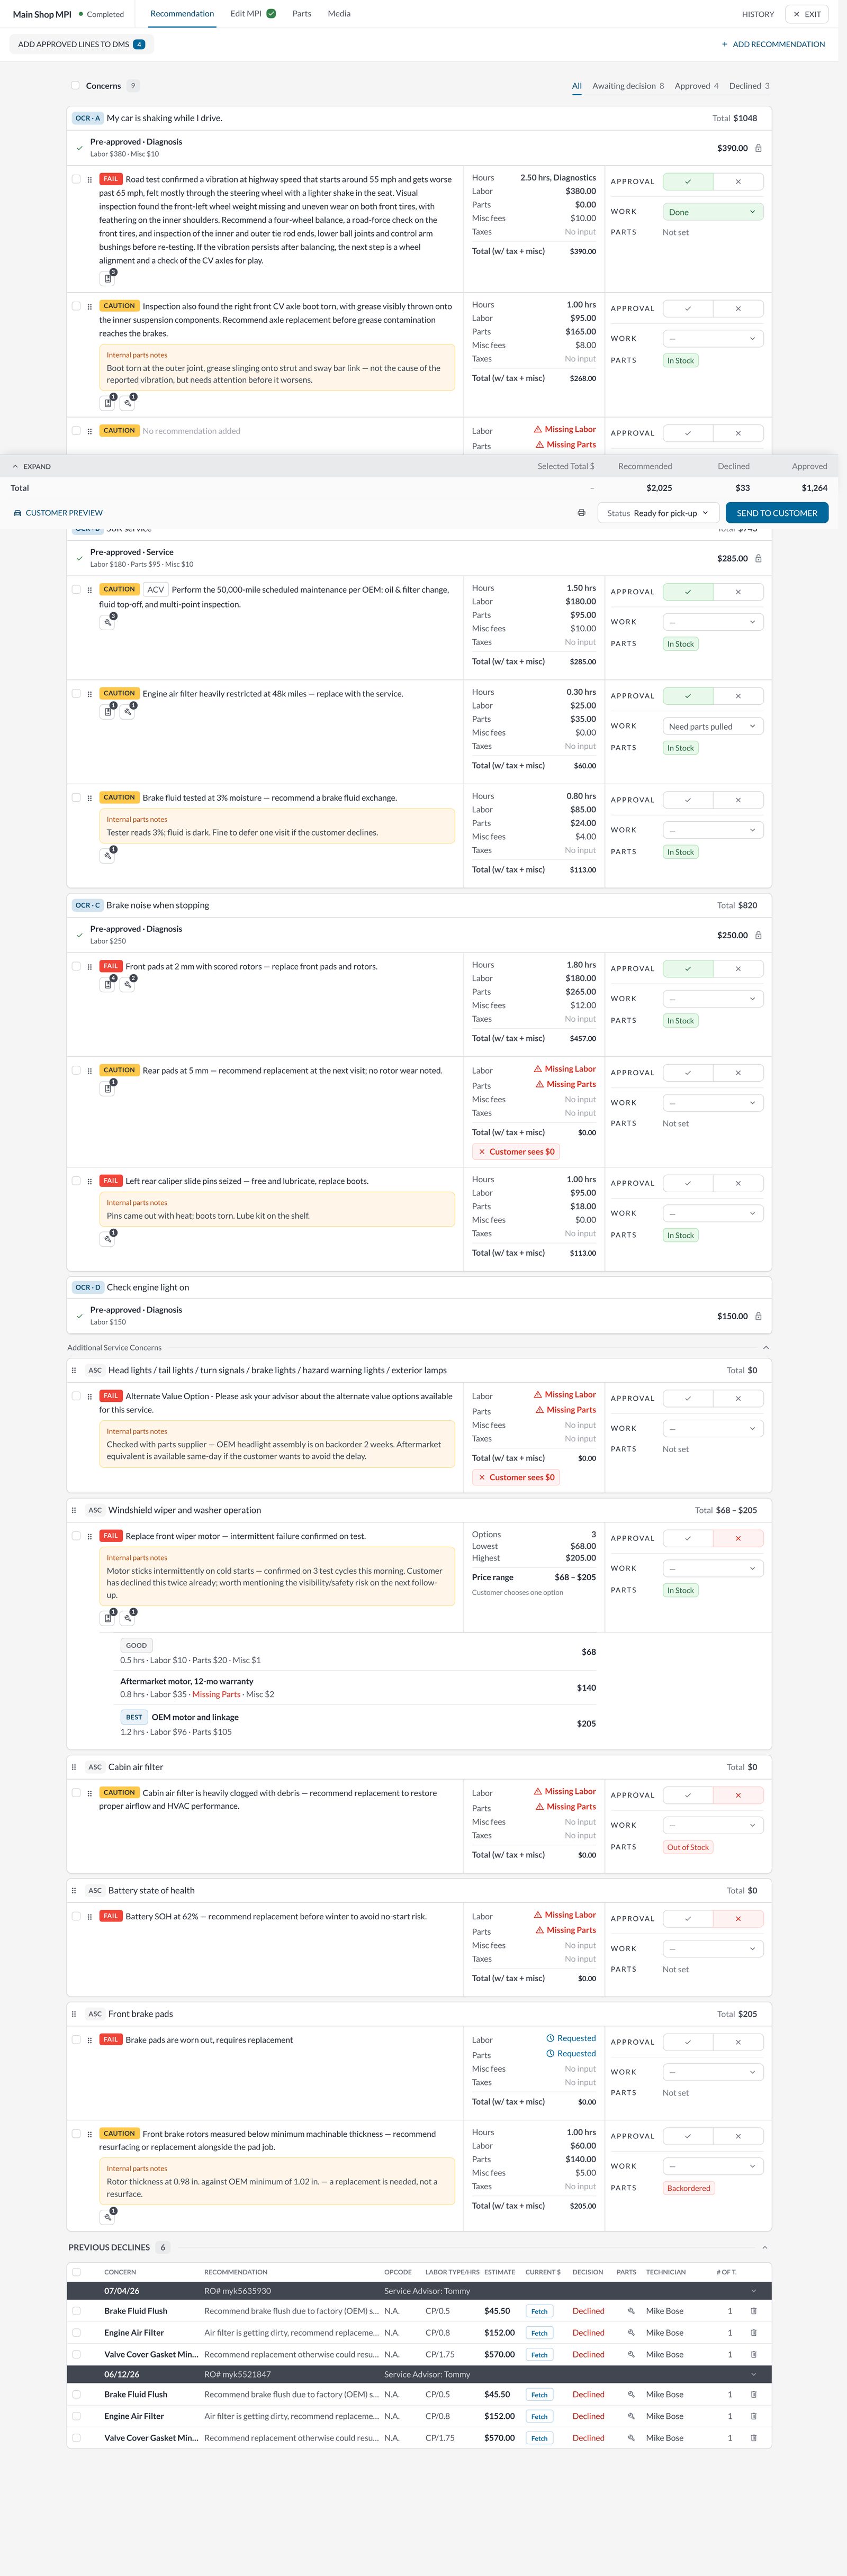The image size is (847, 2576).
Task: Open the Work dropdown showing Need parts pulled
Action: (x=713, y=726)
